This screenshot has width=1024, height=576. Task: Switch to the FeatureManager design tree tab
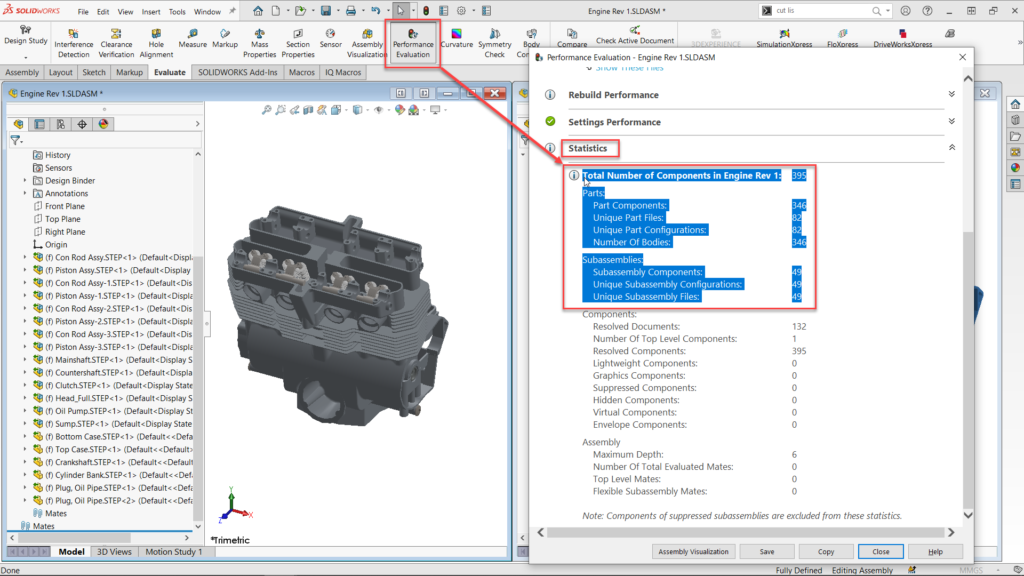[x=18, y=124]
